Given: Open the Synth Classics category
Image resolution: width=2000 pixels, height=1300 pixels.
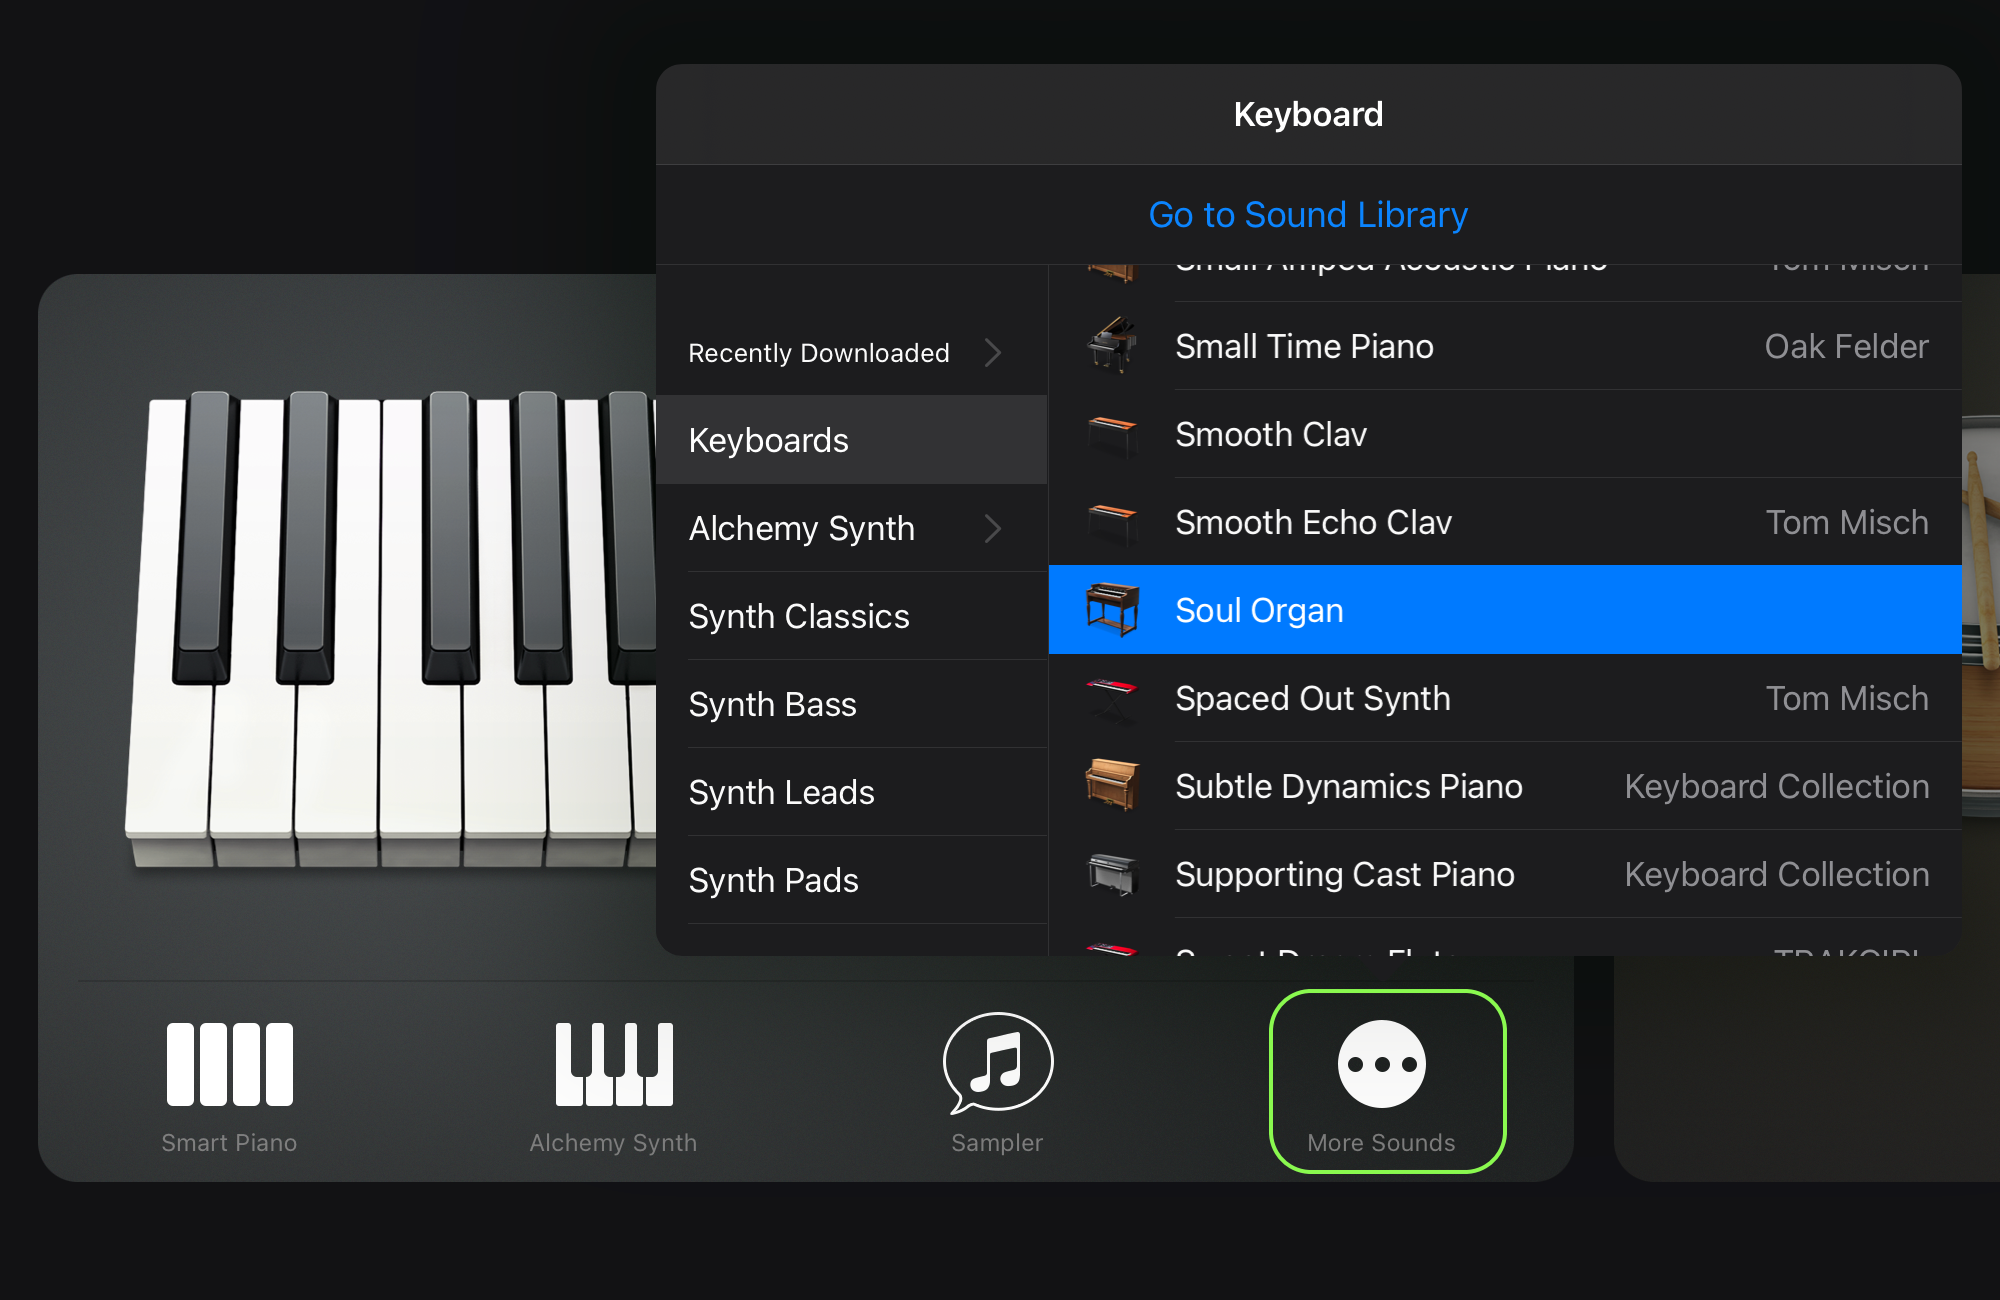Looking at the screenshot, I should [x=852, y=616].
